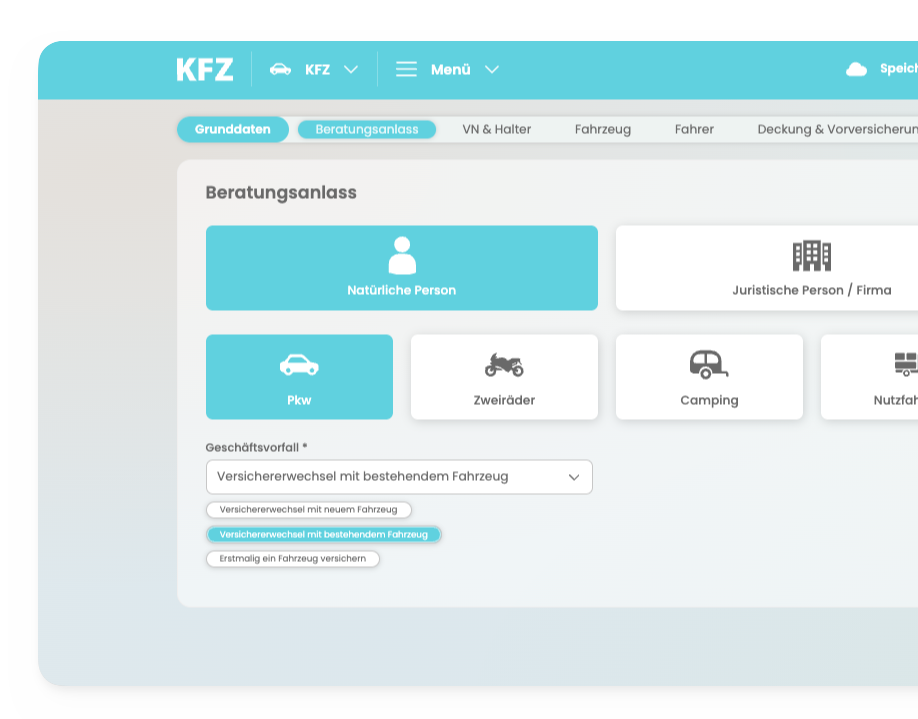The image size is (918, 719).
Task: Go to the Grunddaten step
Action: [x=232, y=129]
